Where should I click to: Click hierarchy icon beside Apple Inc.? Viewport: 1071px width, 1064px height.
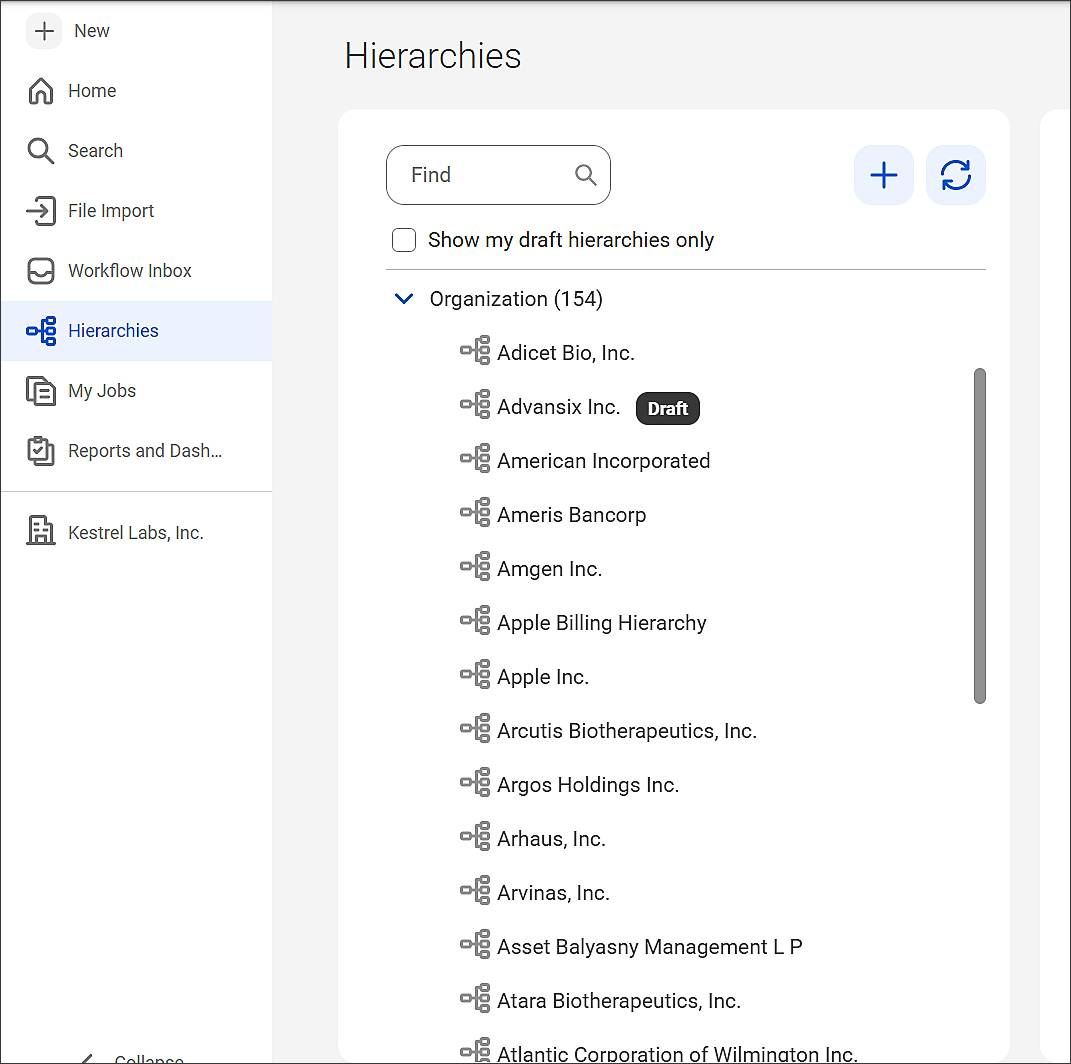click(475, 674)
